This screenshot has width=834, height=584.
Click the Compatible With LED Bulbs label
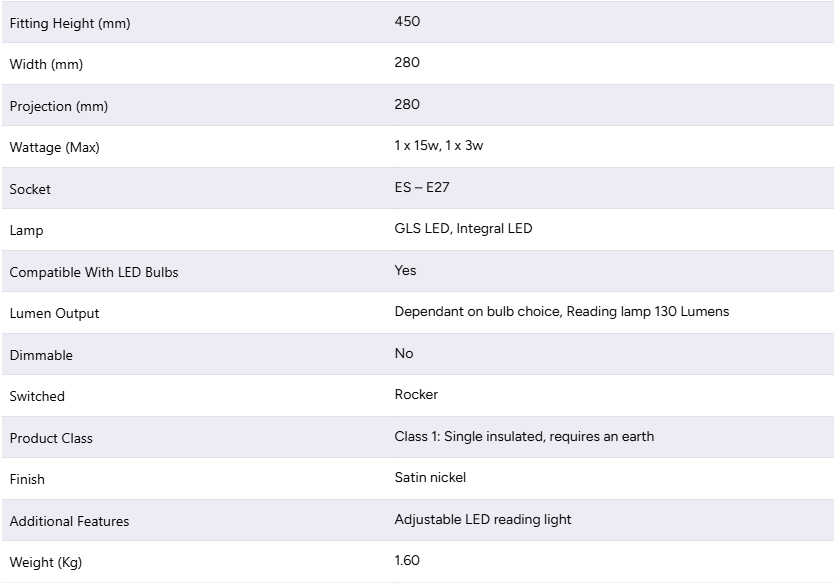click(94, 272)
